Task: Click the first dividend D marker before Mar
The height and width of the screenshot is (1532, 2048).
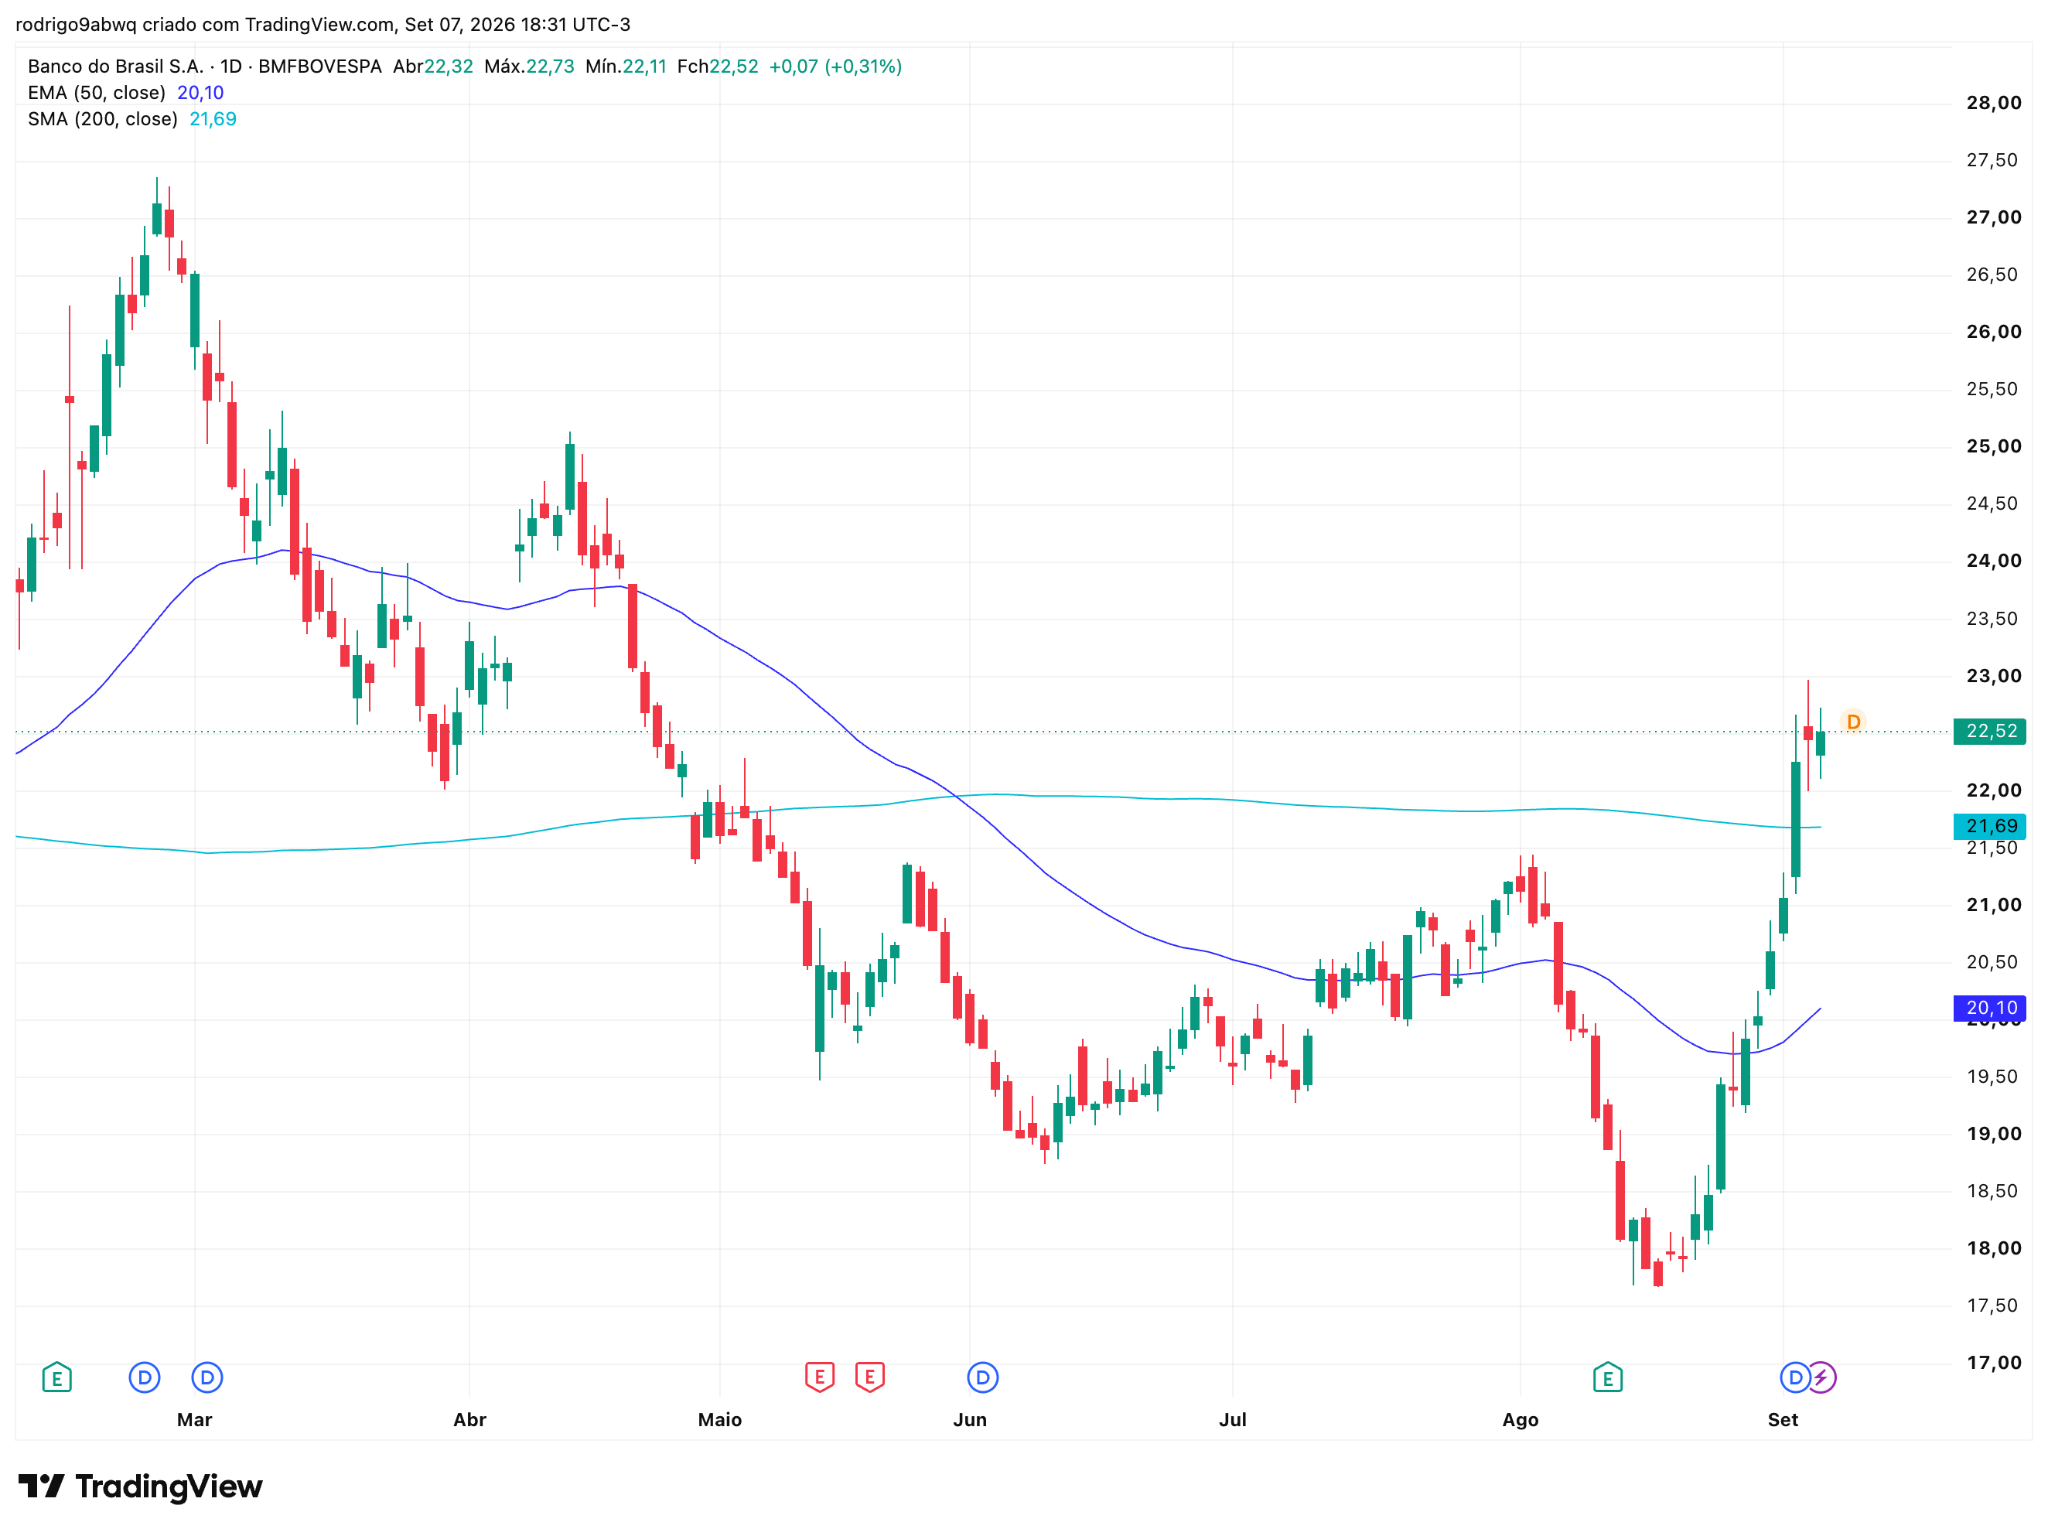Action: (145, 1378)
